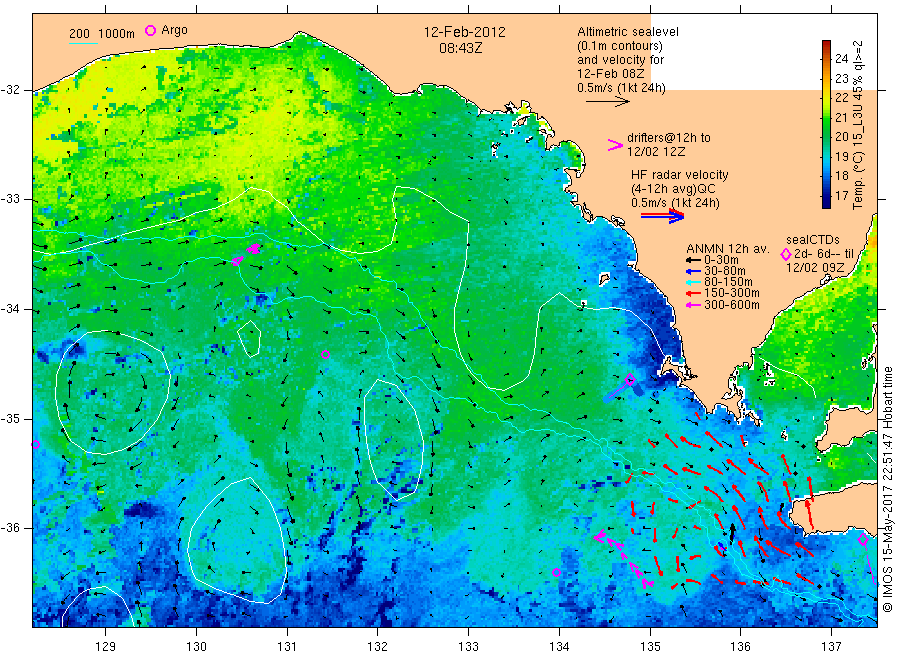Click the red and blue HF radar scale arrow

pyautogui.click(x=662, y=216)
